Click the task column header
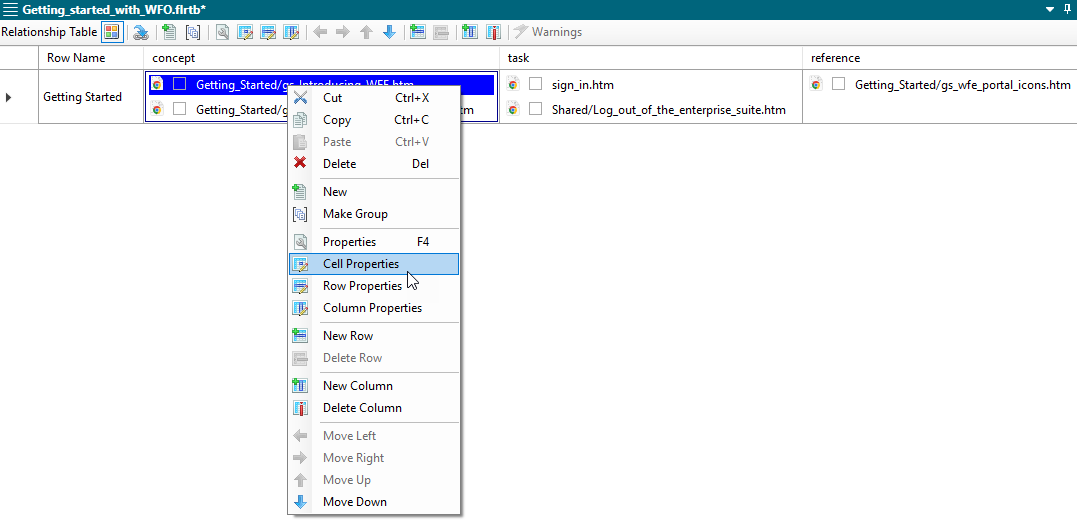Screen dimensions: 1077x532 click(x=651, y=58)
